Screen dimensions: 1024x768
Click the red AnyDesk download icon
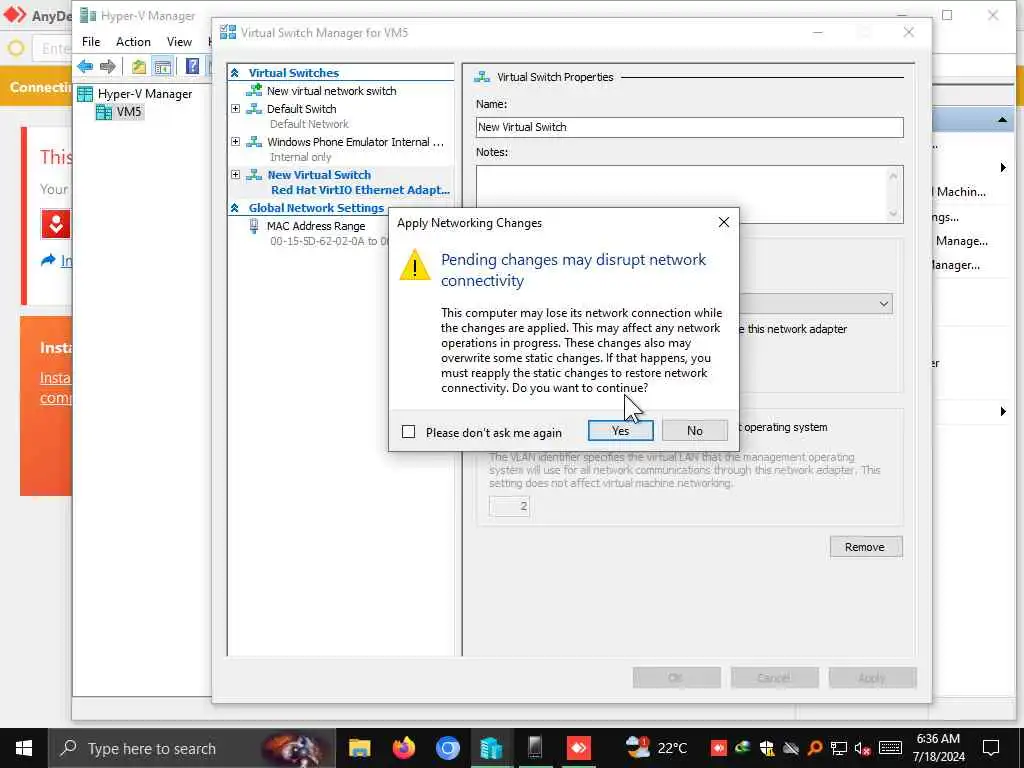click(x=56, y=224)
